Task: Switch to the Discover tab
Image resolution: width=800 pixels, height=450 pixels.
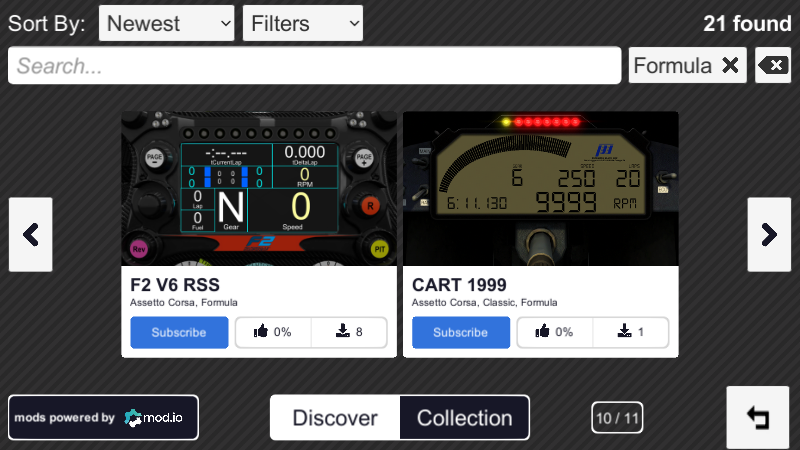Action: [x=335, y=418]
